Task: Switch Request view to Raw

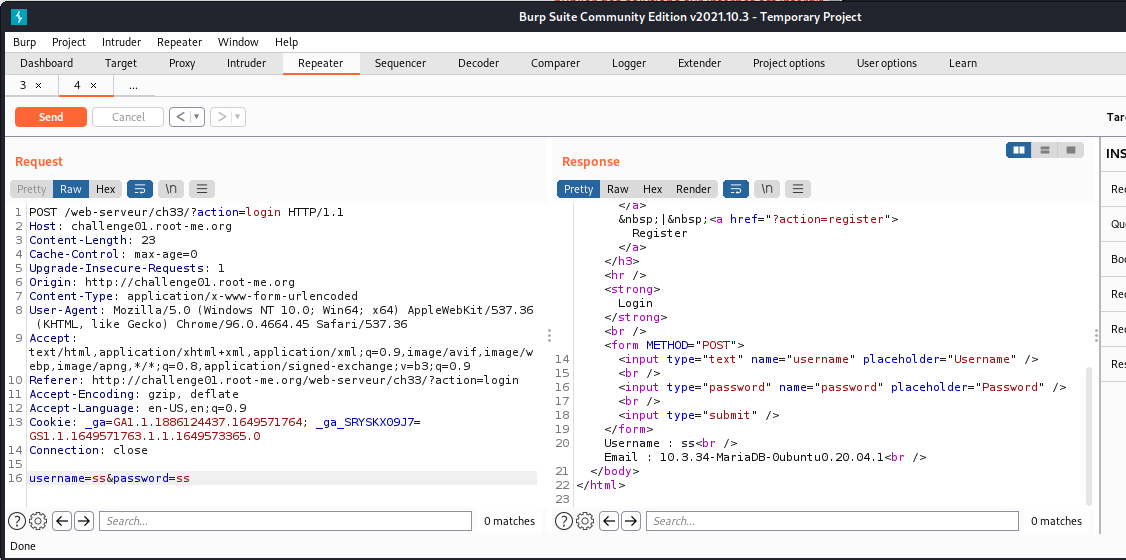Action: pos(71,189)
